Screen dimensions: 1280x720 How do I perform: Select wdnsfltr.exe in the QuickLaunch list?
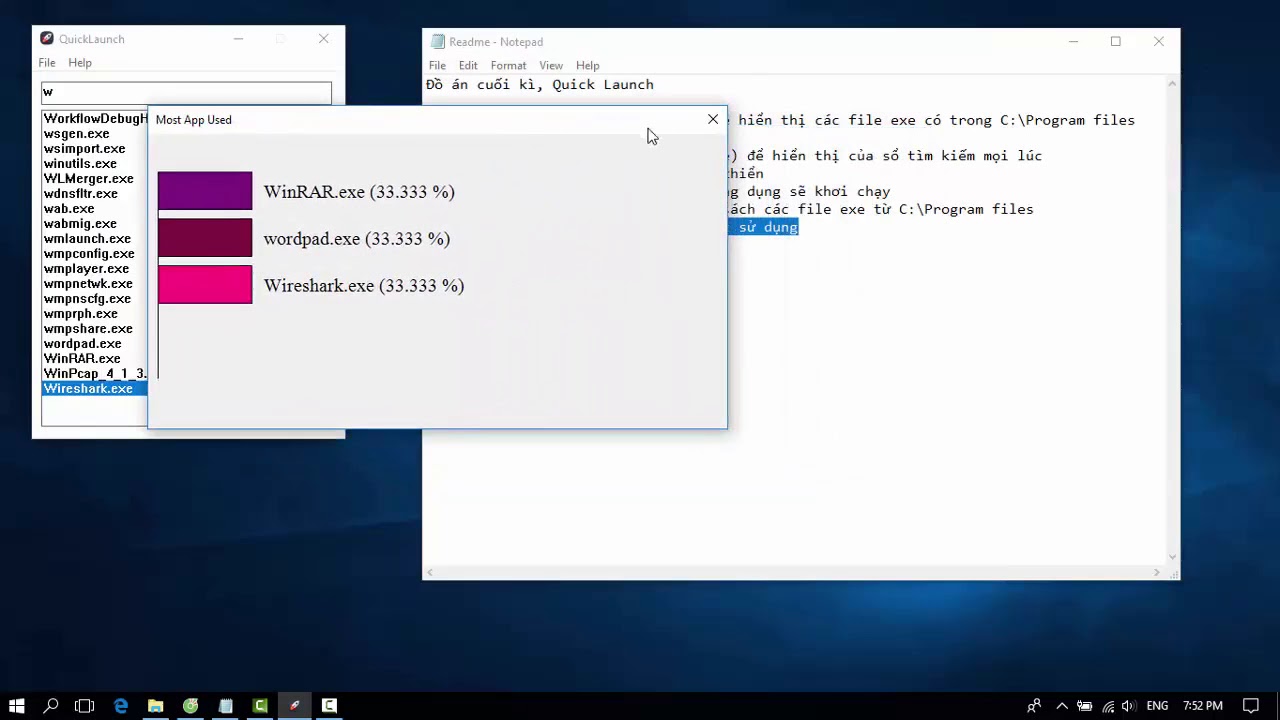click(x=95, y=194)
